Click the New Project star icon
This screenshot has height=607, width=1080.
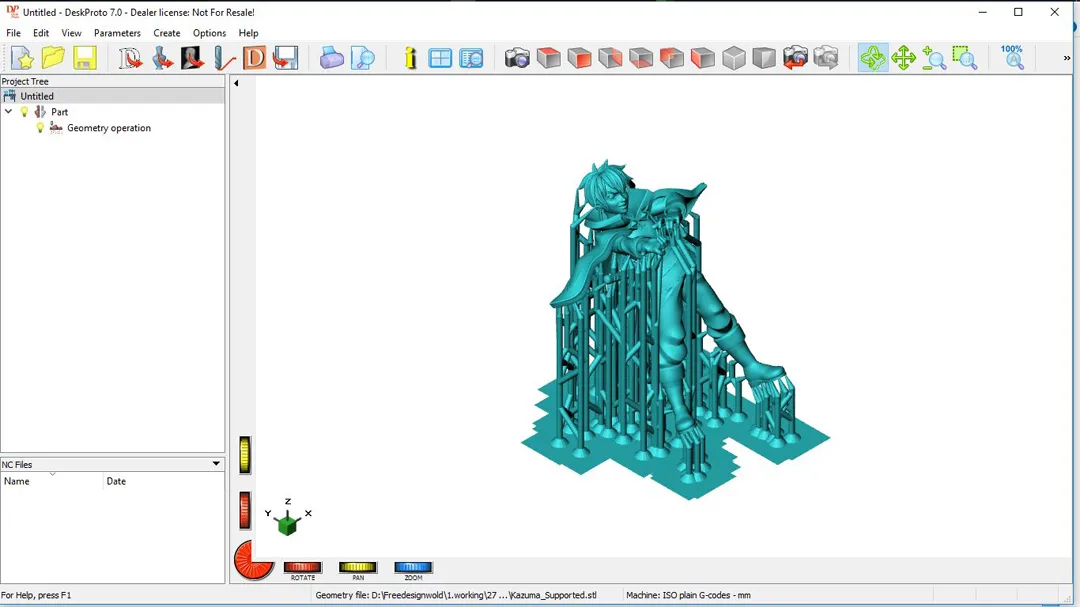pos(22,58)
